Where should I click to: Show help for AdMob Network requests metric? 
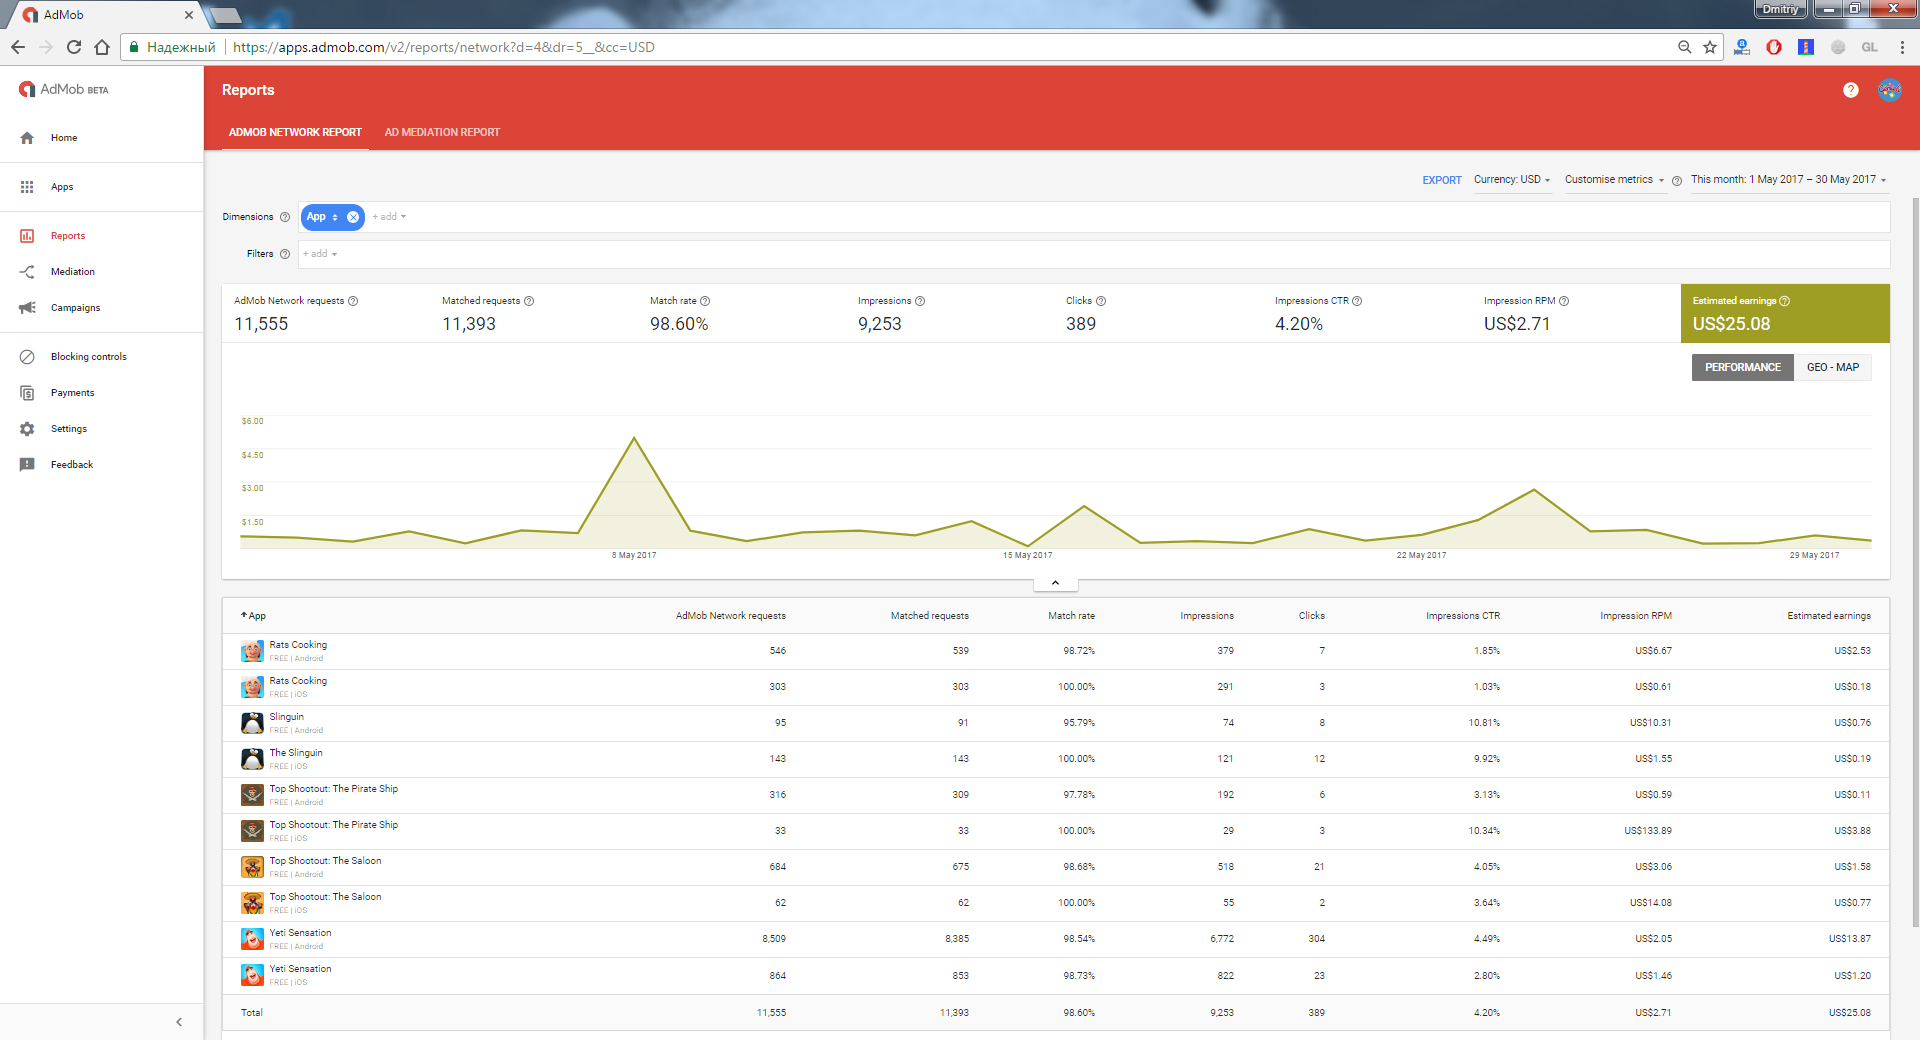click(x=353, y=301)
